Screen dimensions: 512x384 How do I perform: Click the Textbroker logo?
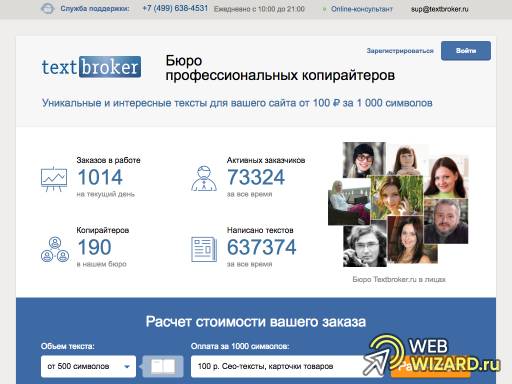click(91, 67)
